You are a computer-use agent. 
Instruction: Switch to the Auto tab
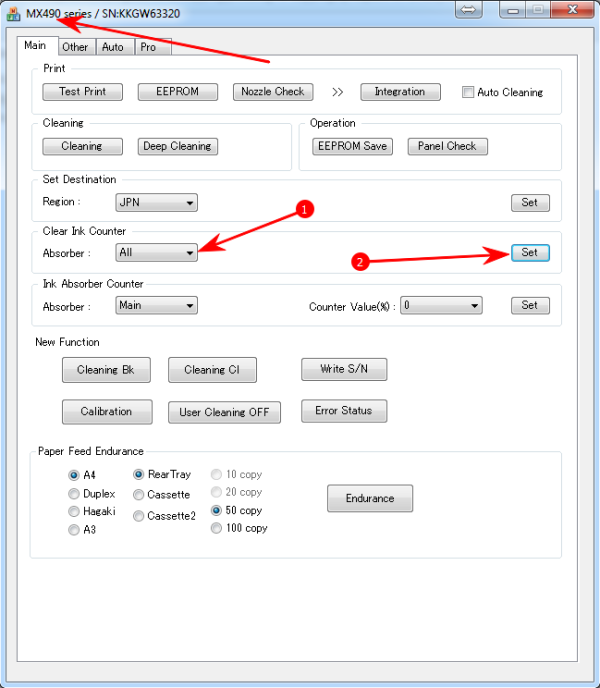(x=113, y=47)
